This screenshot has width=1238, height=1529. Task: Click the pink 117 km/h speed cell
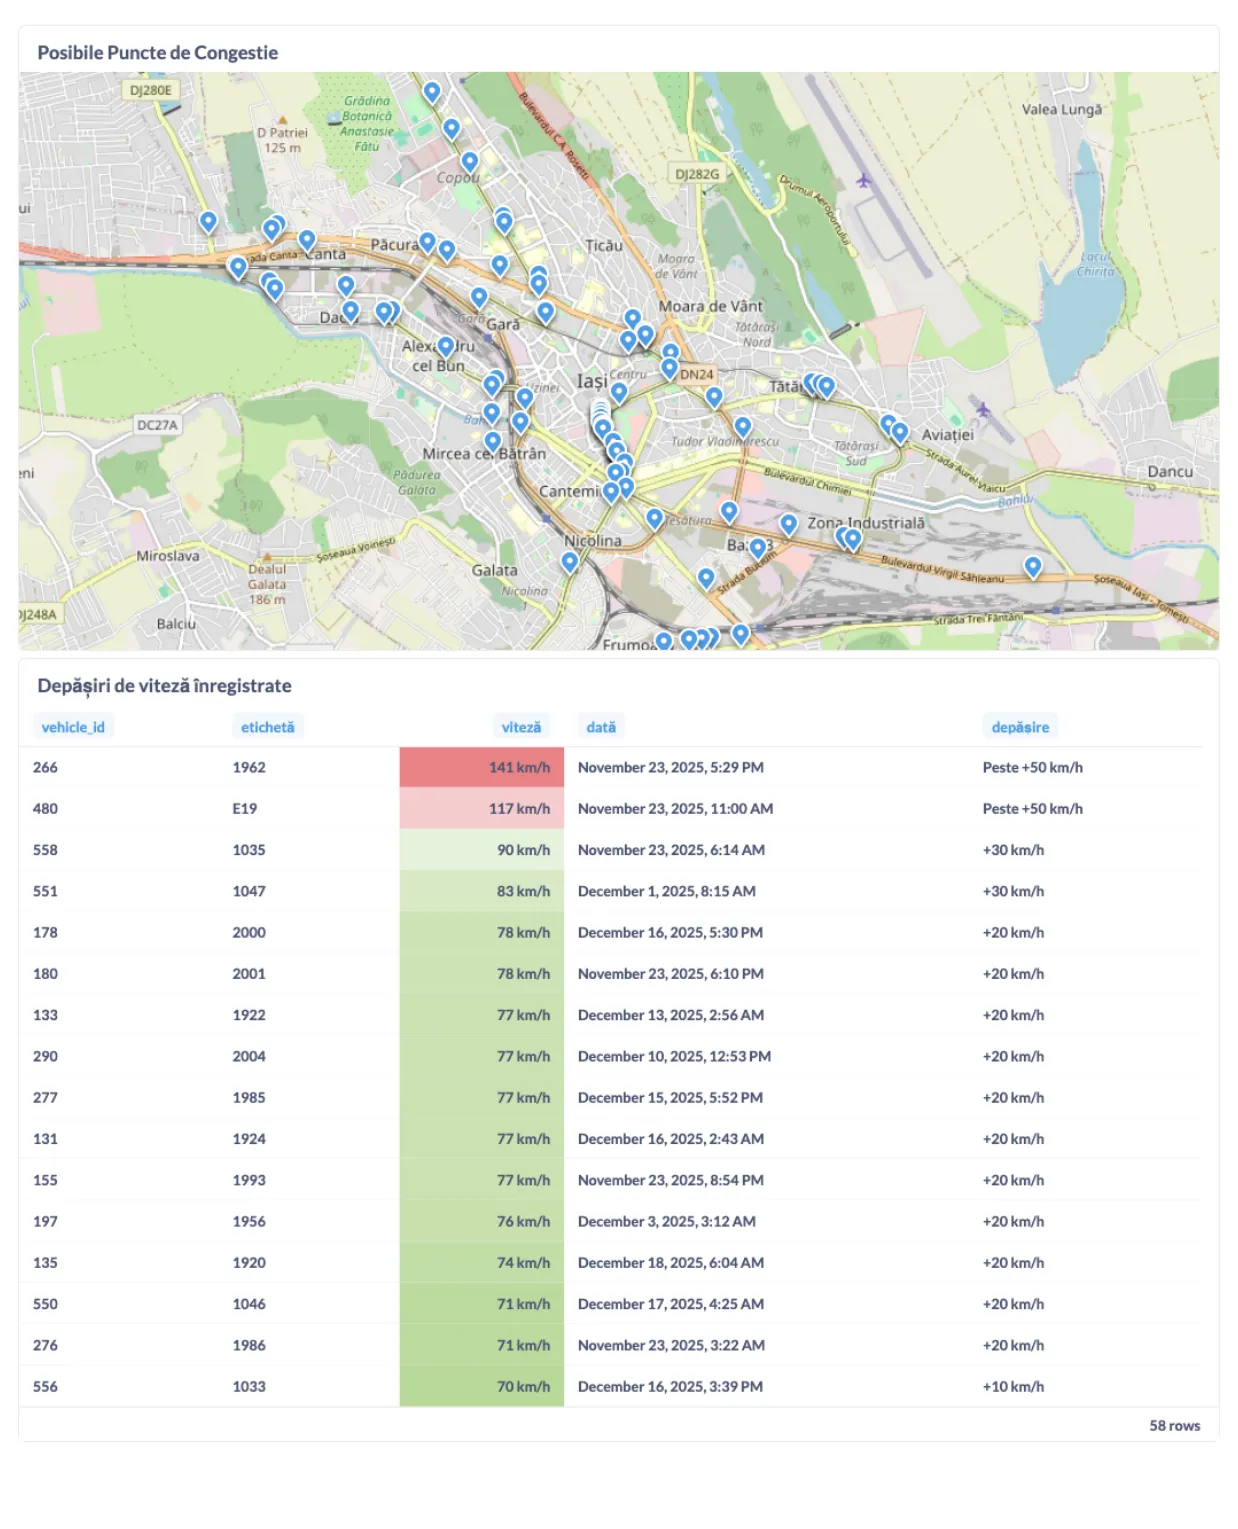[482, 809]
